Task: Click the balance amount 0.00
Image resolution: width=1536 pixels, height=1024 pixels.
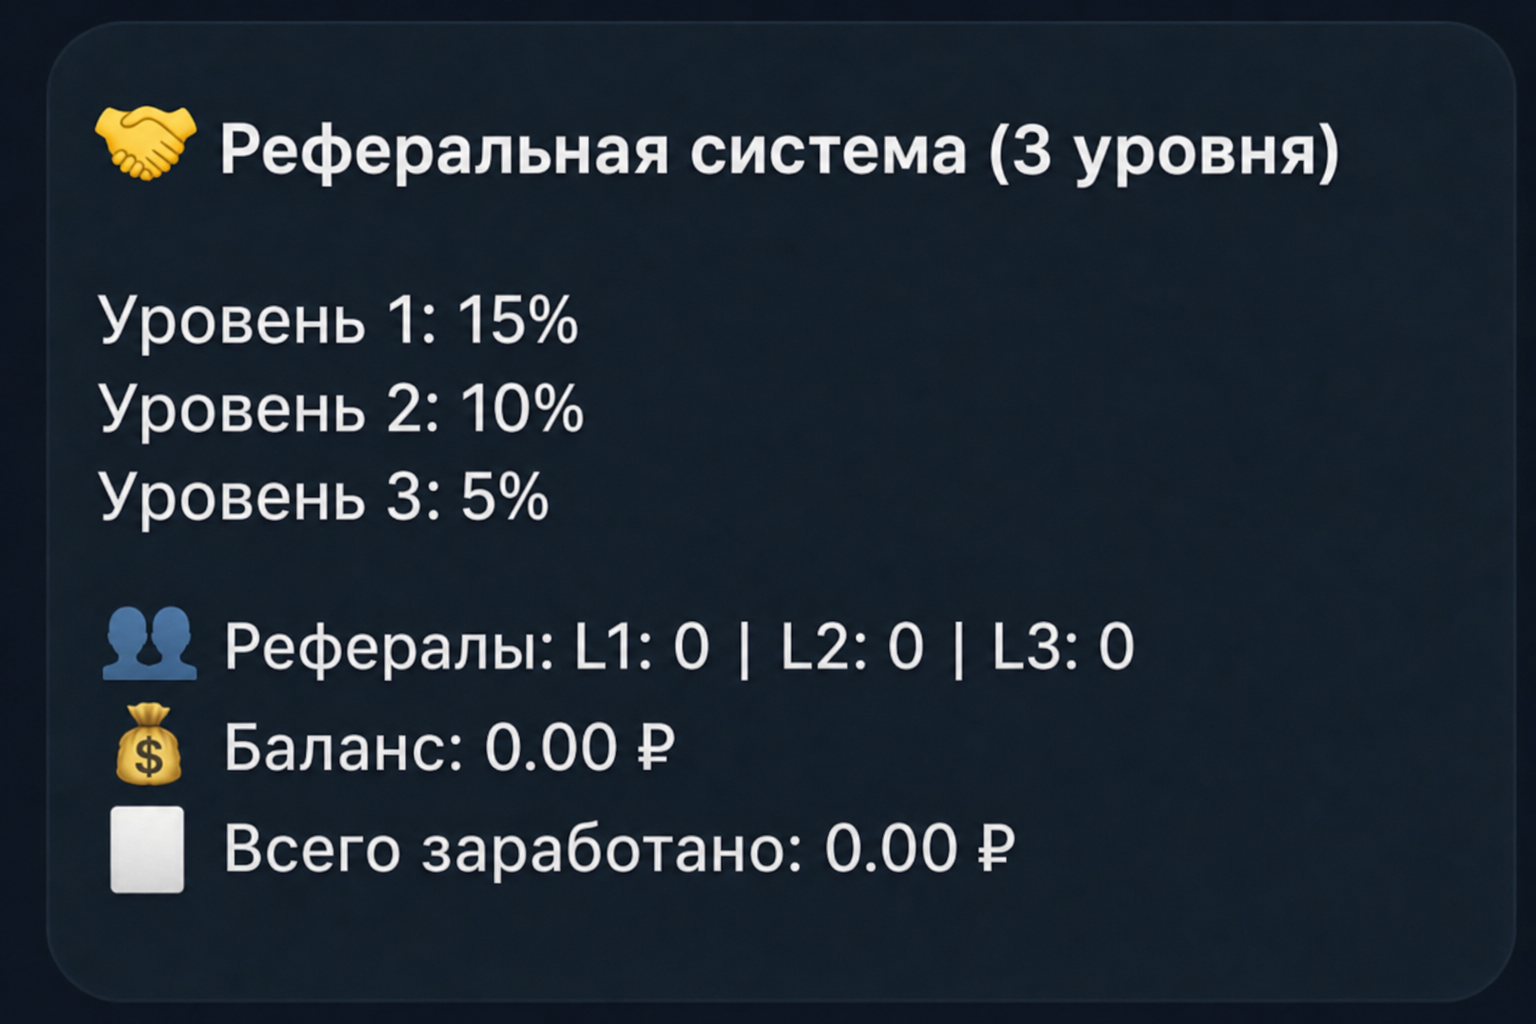Action: pos(550,747)
